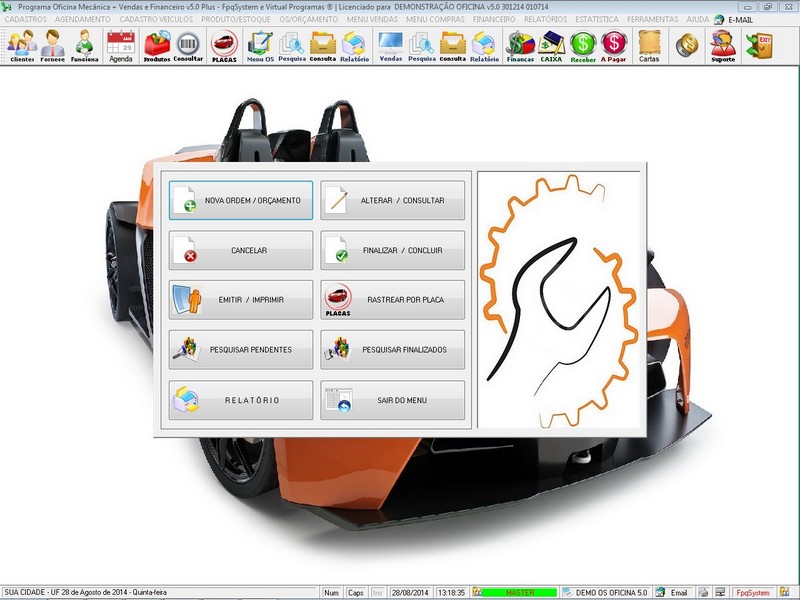The height and width of the screenshot is (600, 800).
Task: Open the Vendas monitor icon
Action: (x=391, y=45)
